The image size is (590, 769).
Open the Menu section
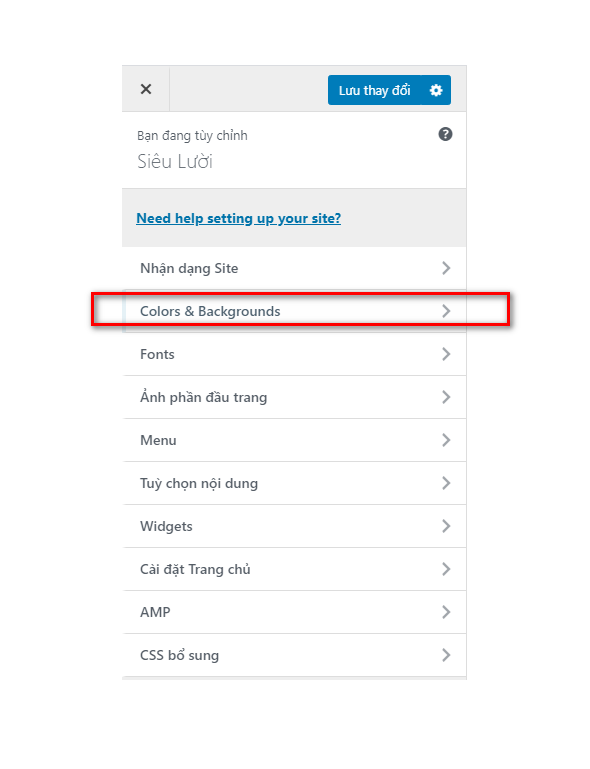[294, 440]
